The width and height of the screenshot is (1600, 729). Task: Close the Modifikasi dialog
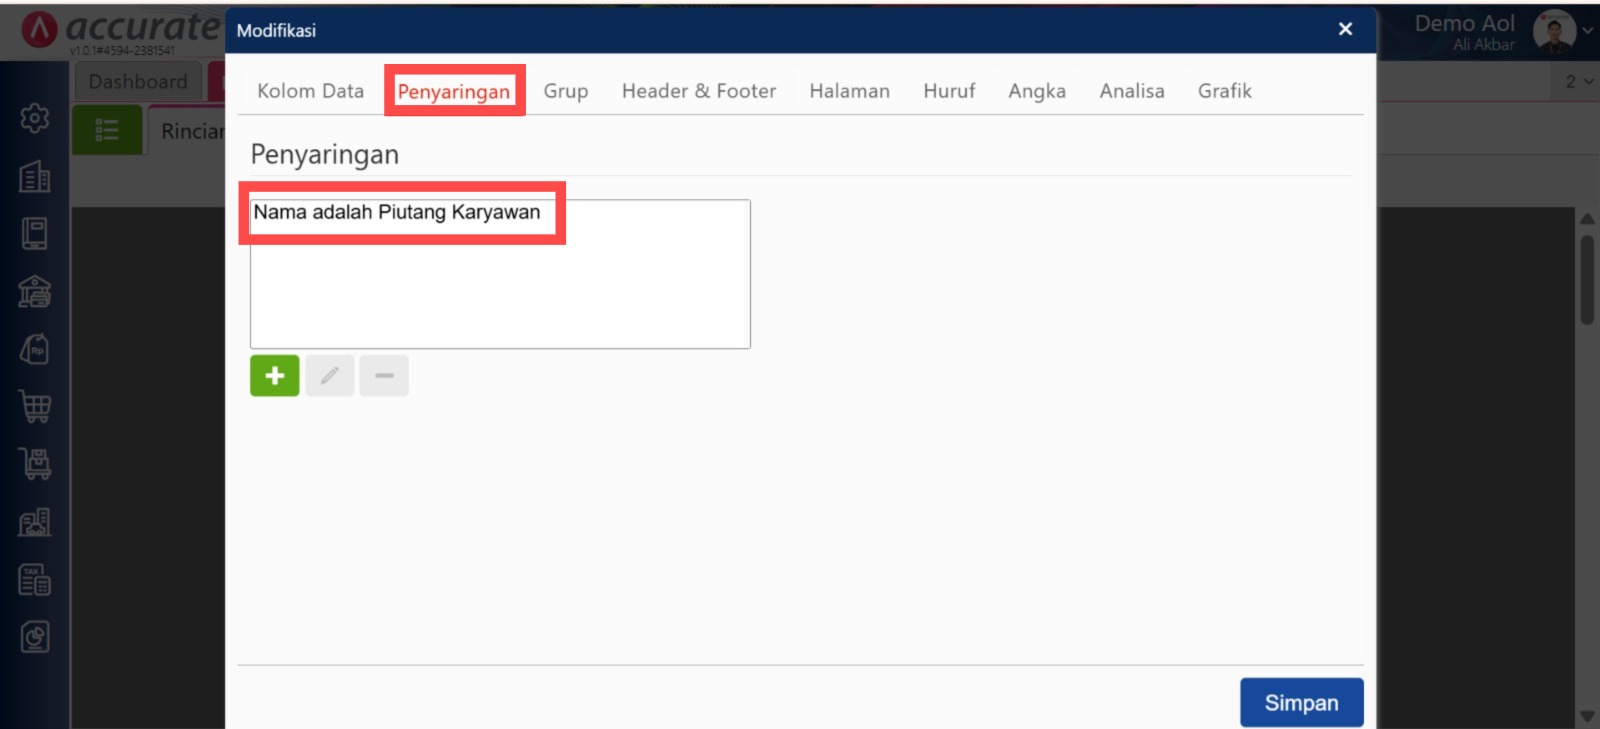[1345, 29]
